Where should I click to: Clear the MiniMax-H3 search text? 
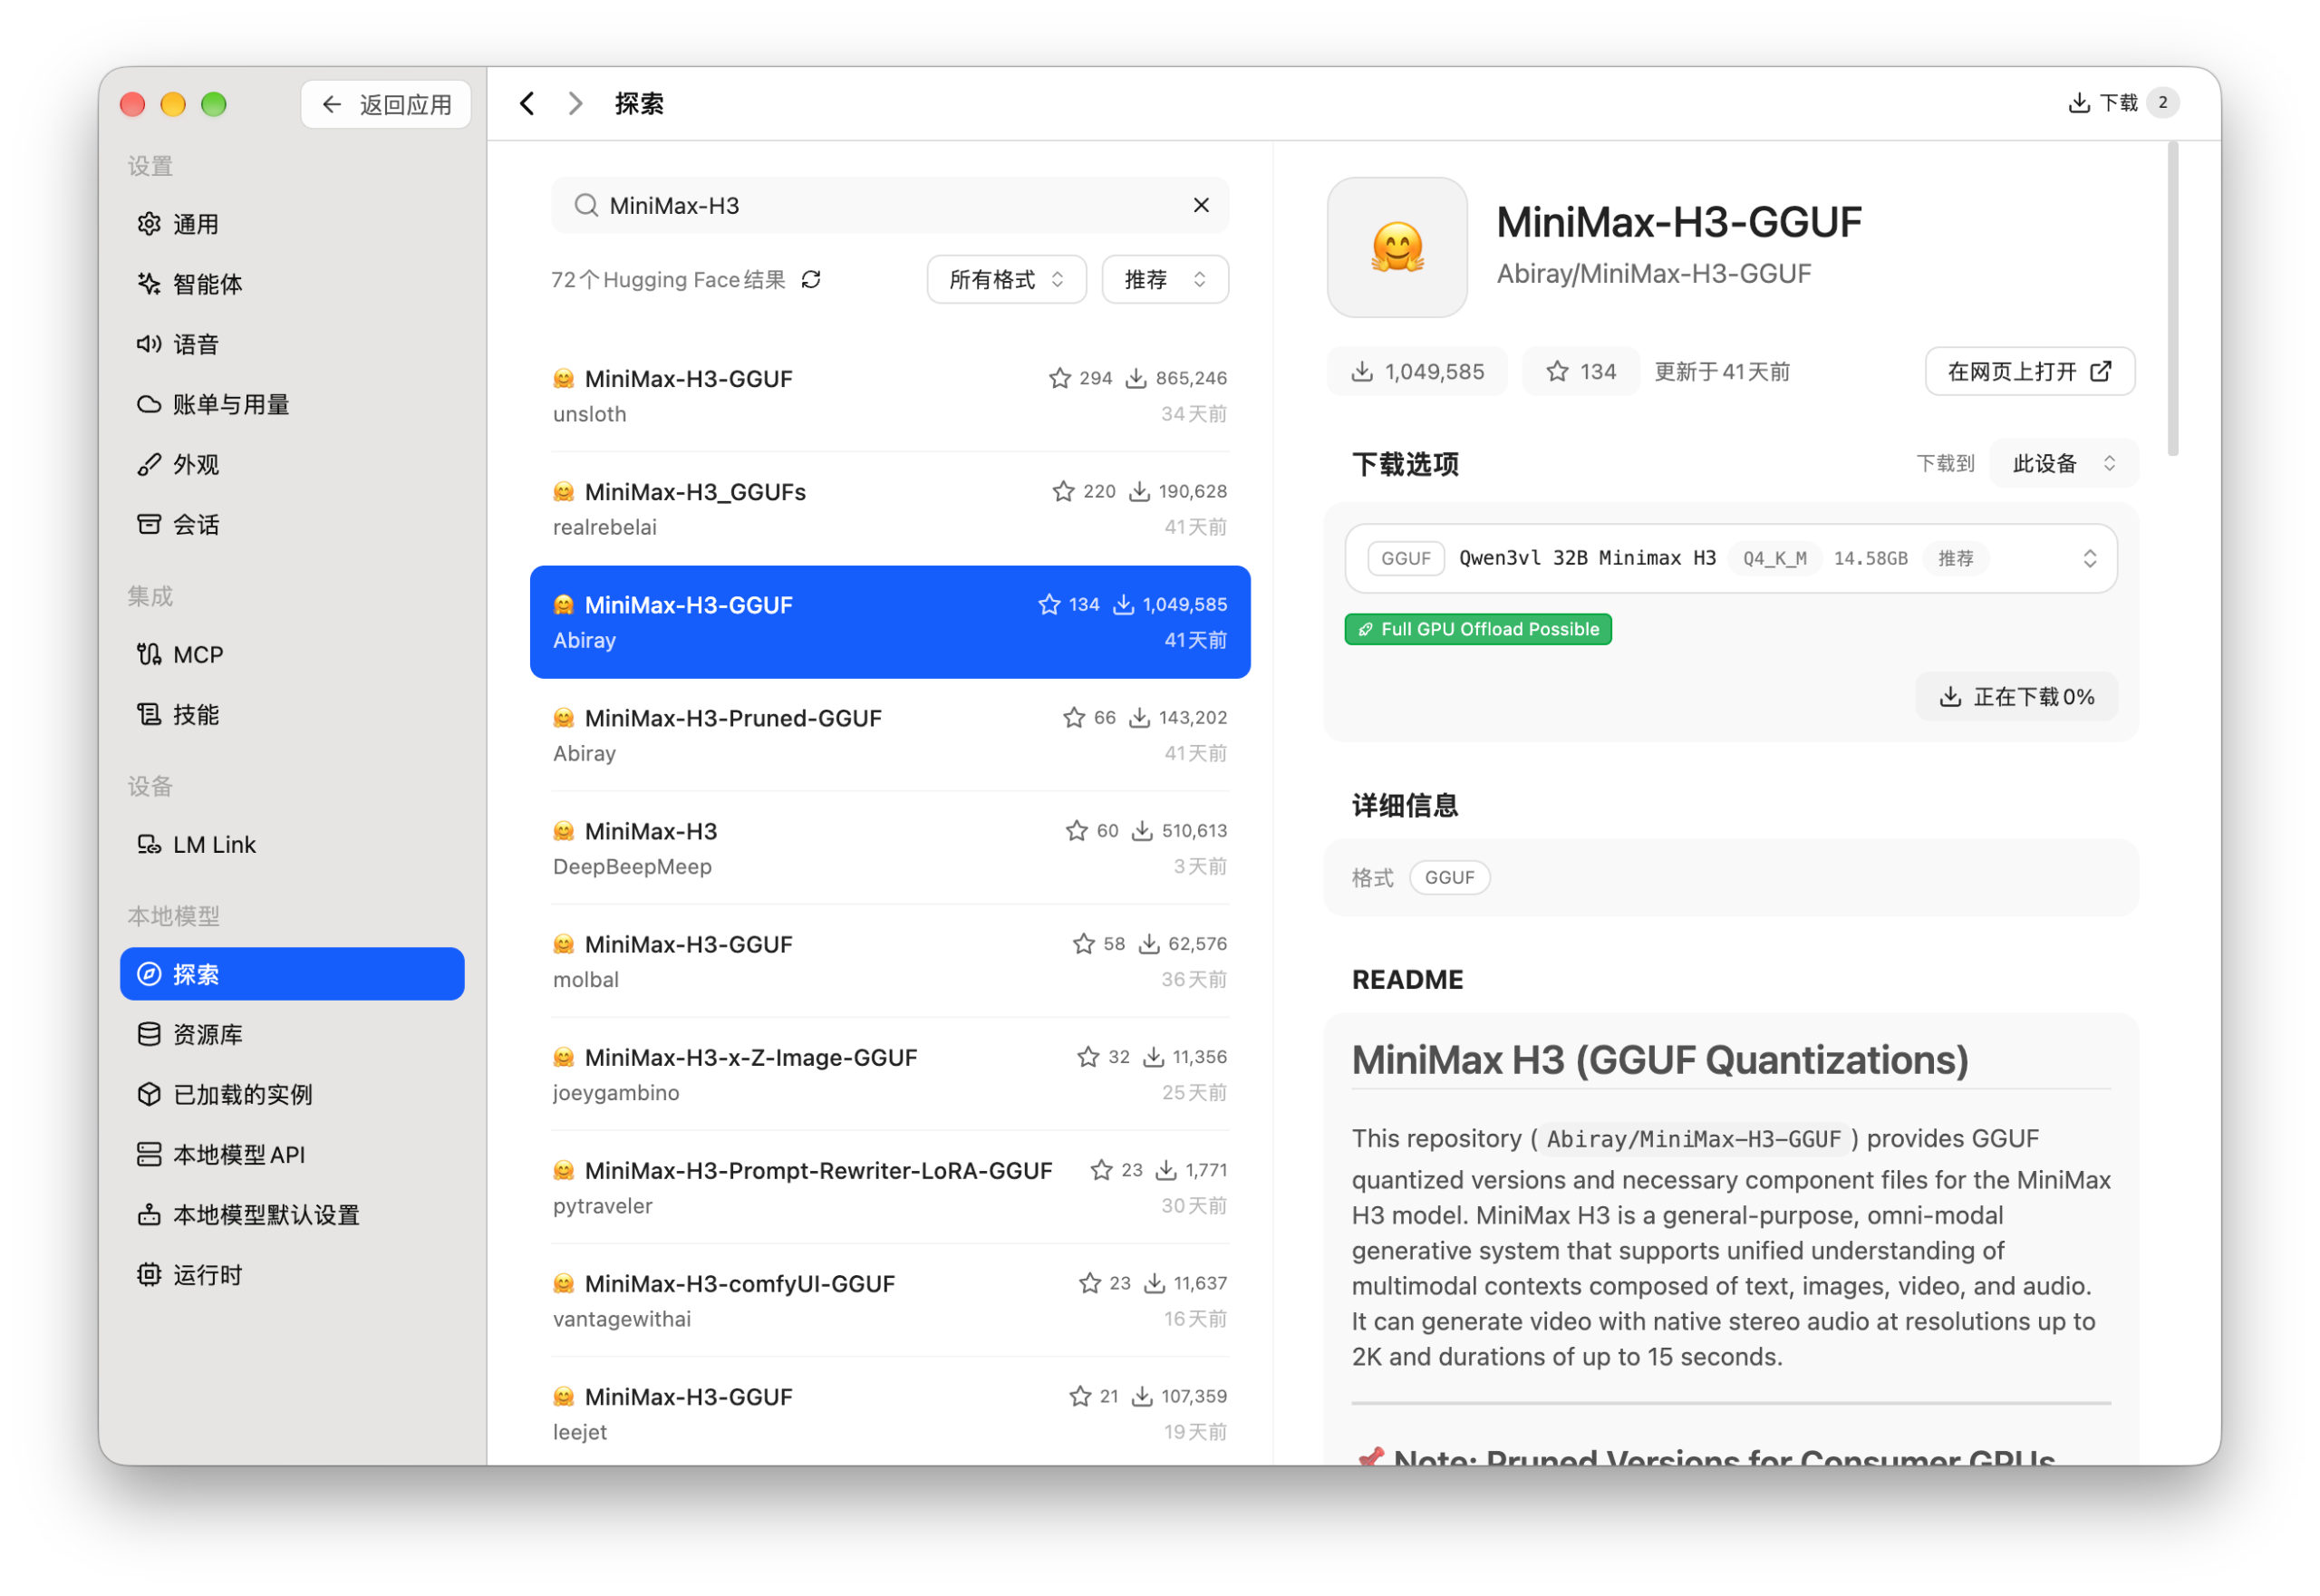click(x=1201, y=205)
